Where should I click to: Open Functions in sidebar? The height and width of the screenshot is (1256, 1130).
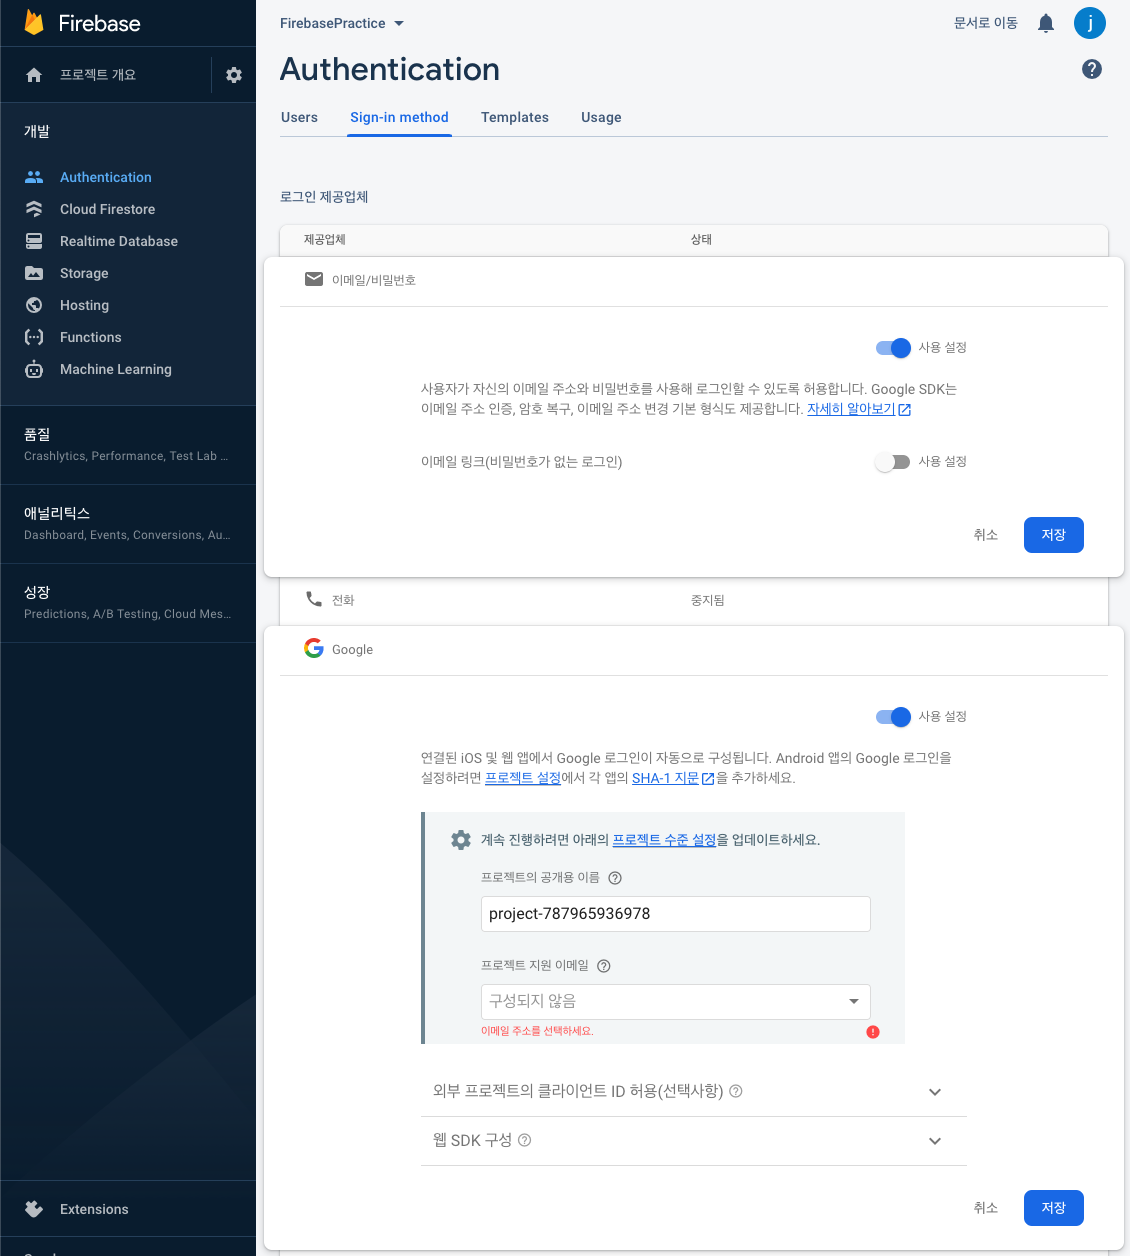point(90,337)
